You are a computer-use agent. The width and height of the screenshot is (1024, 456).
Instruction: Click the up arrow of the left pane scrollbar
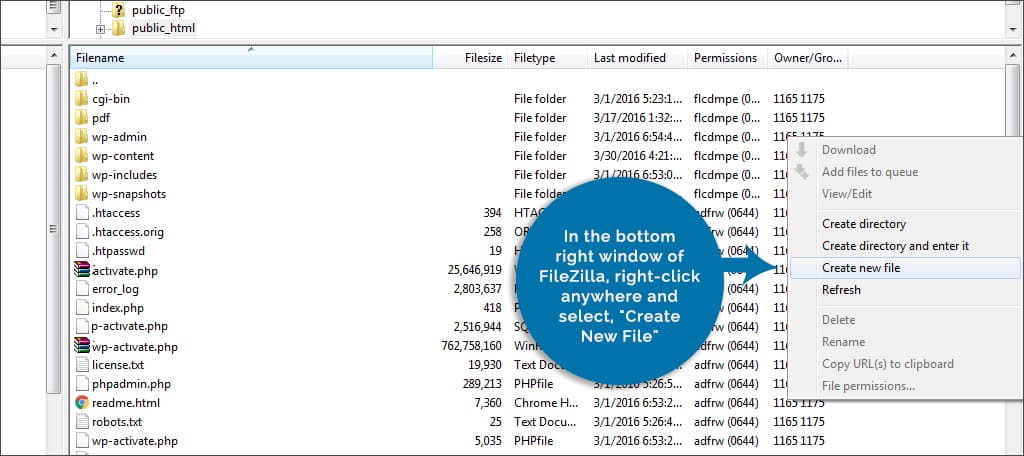point(54,57)
